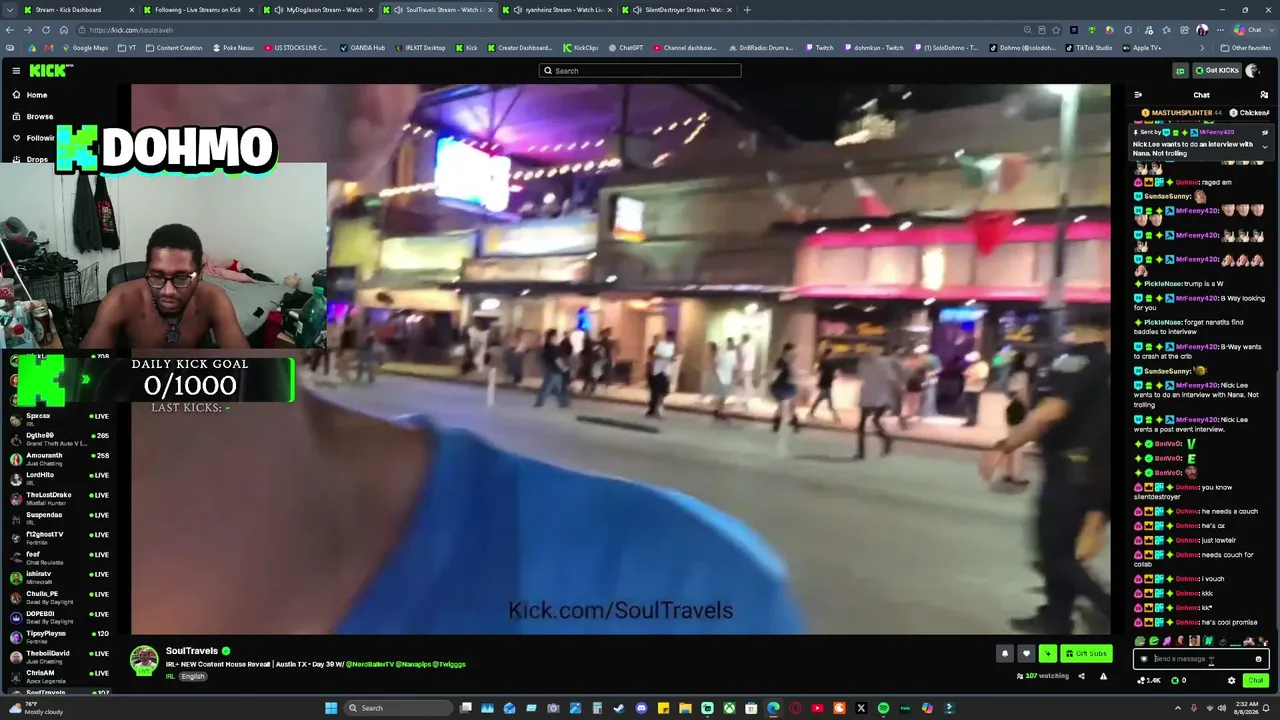Expand the pinned chat message
Screen dimensions: 1280x720
pos(1264,147)
